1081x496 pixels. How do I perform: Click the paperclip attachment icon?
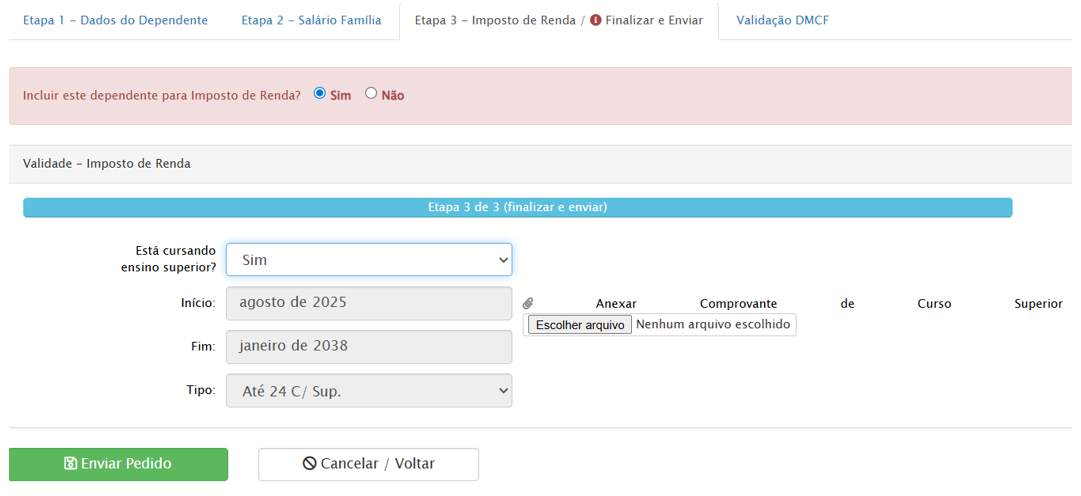(528, 304)
